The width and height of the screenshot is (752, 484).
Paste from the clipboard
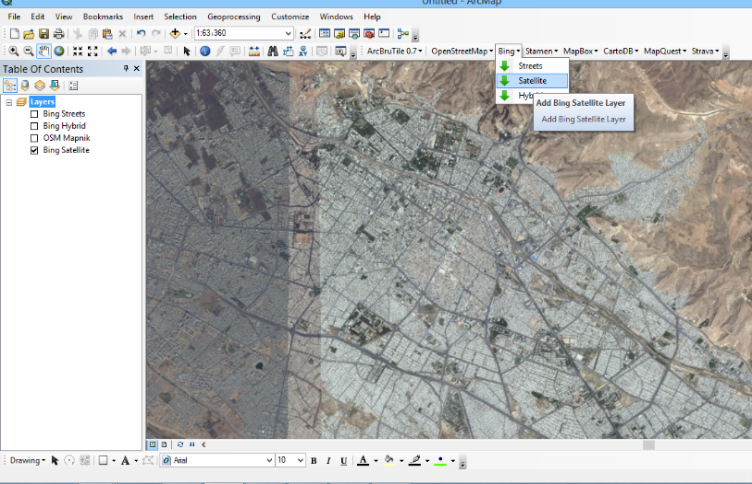pyautogui.click(x=107, y=34)
